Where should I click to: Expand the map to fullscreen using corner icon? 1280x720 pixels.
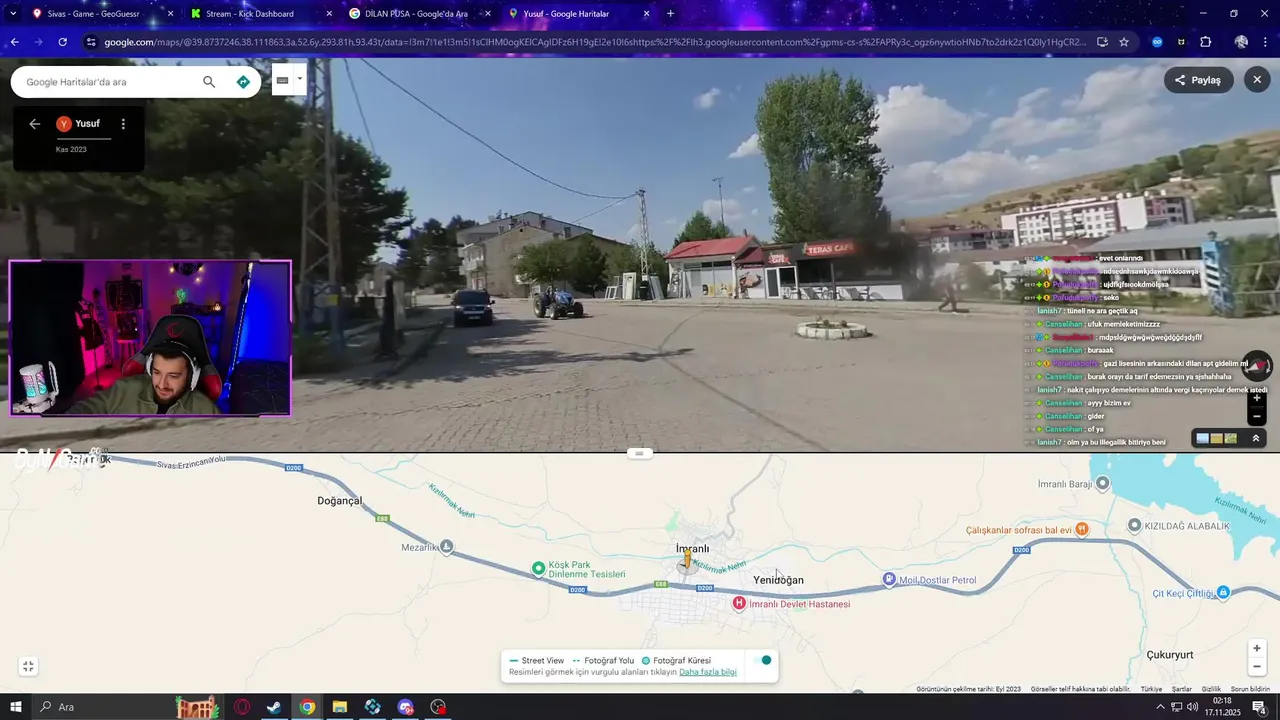(x=28, y=667)
